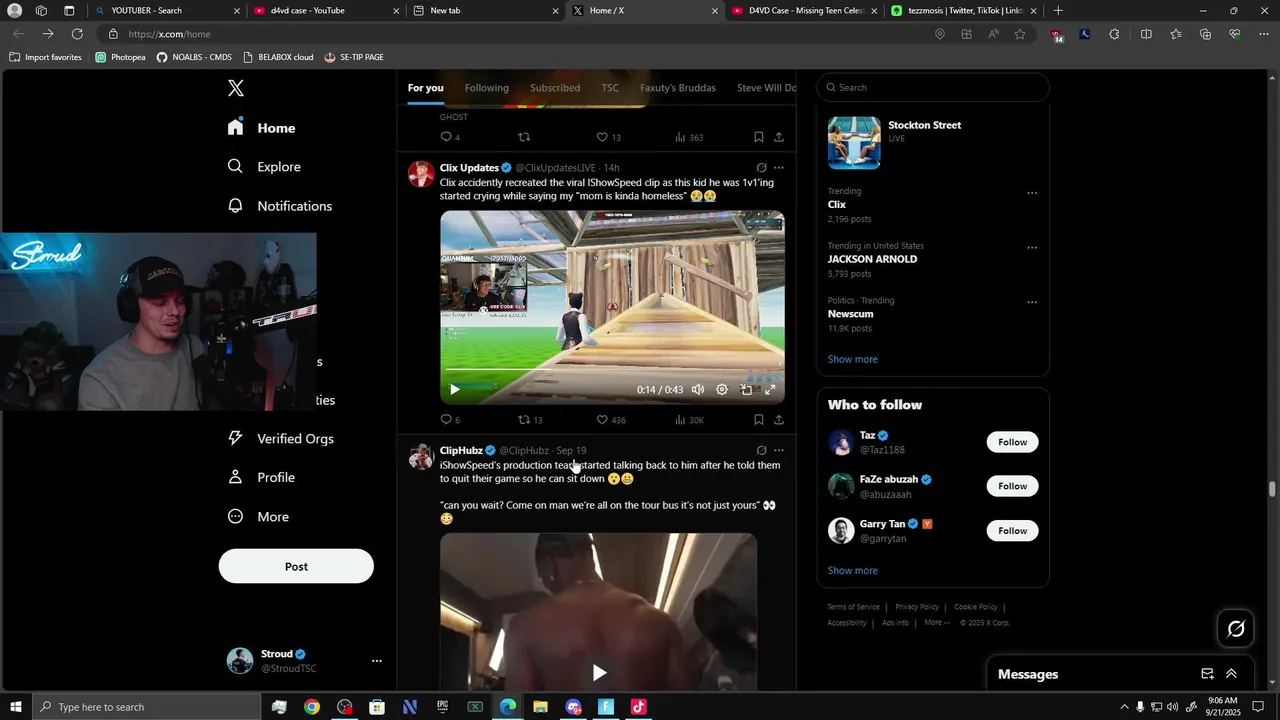Reply to the Clix Updates post
This screenshot has height=720, width=1280.
(x=450, y=420)
